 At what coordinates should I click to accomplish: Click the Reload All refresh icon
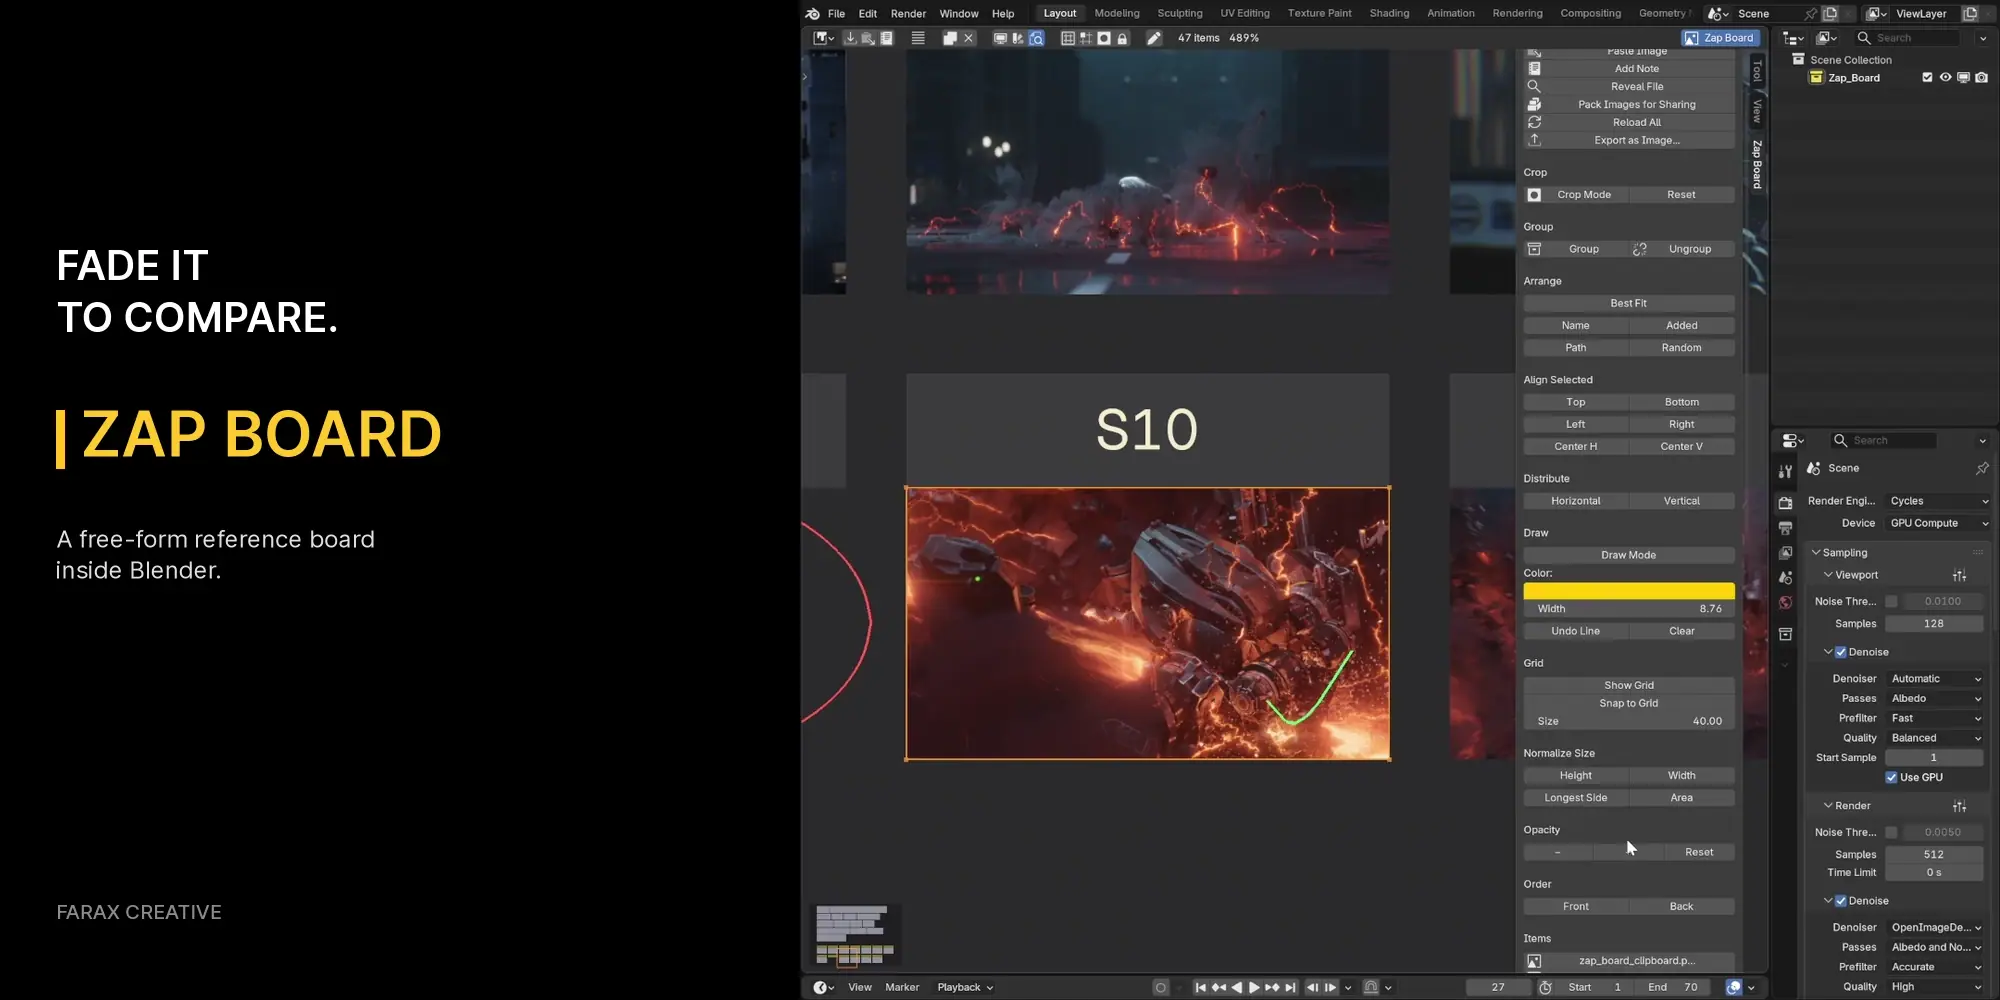(x=1534, y=122)
